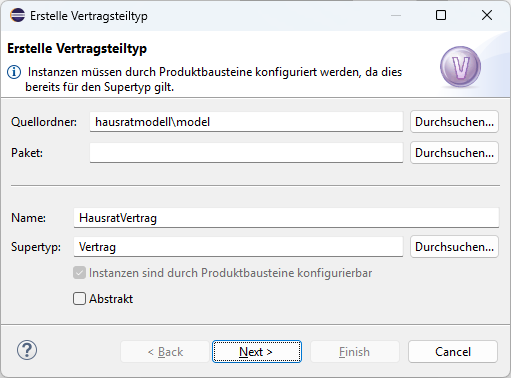The image size is (511, 378).
Task: Click the disabled Back button
Action: [165, 352]
